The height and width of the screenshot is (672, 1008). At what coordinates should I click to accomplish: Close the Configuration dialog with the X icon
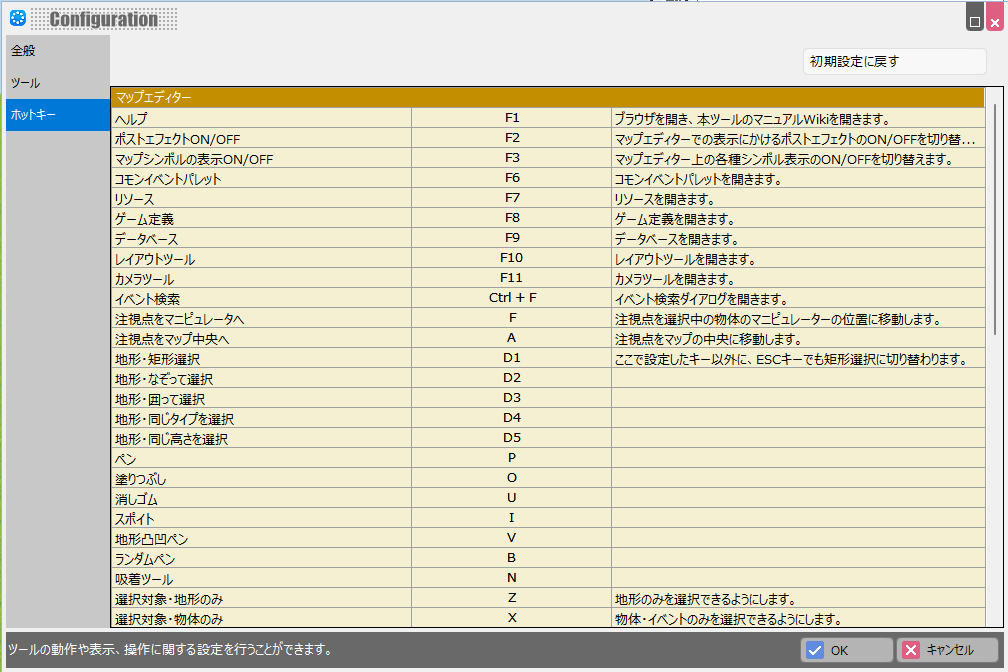(993, 19)
